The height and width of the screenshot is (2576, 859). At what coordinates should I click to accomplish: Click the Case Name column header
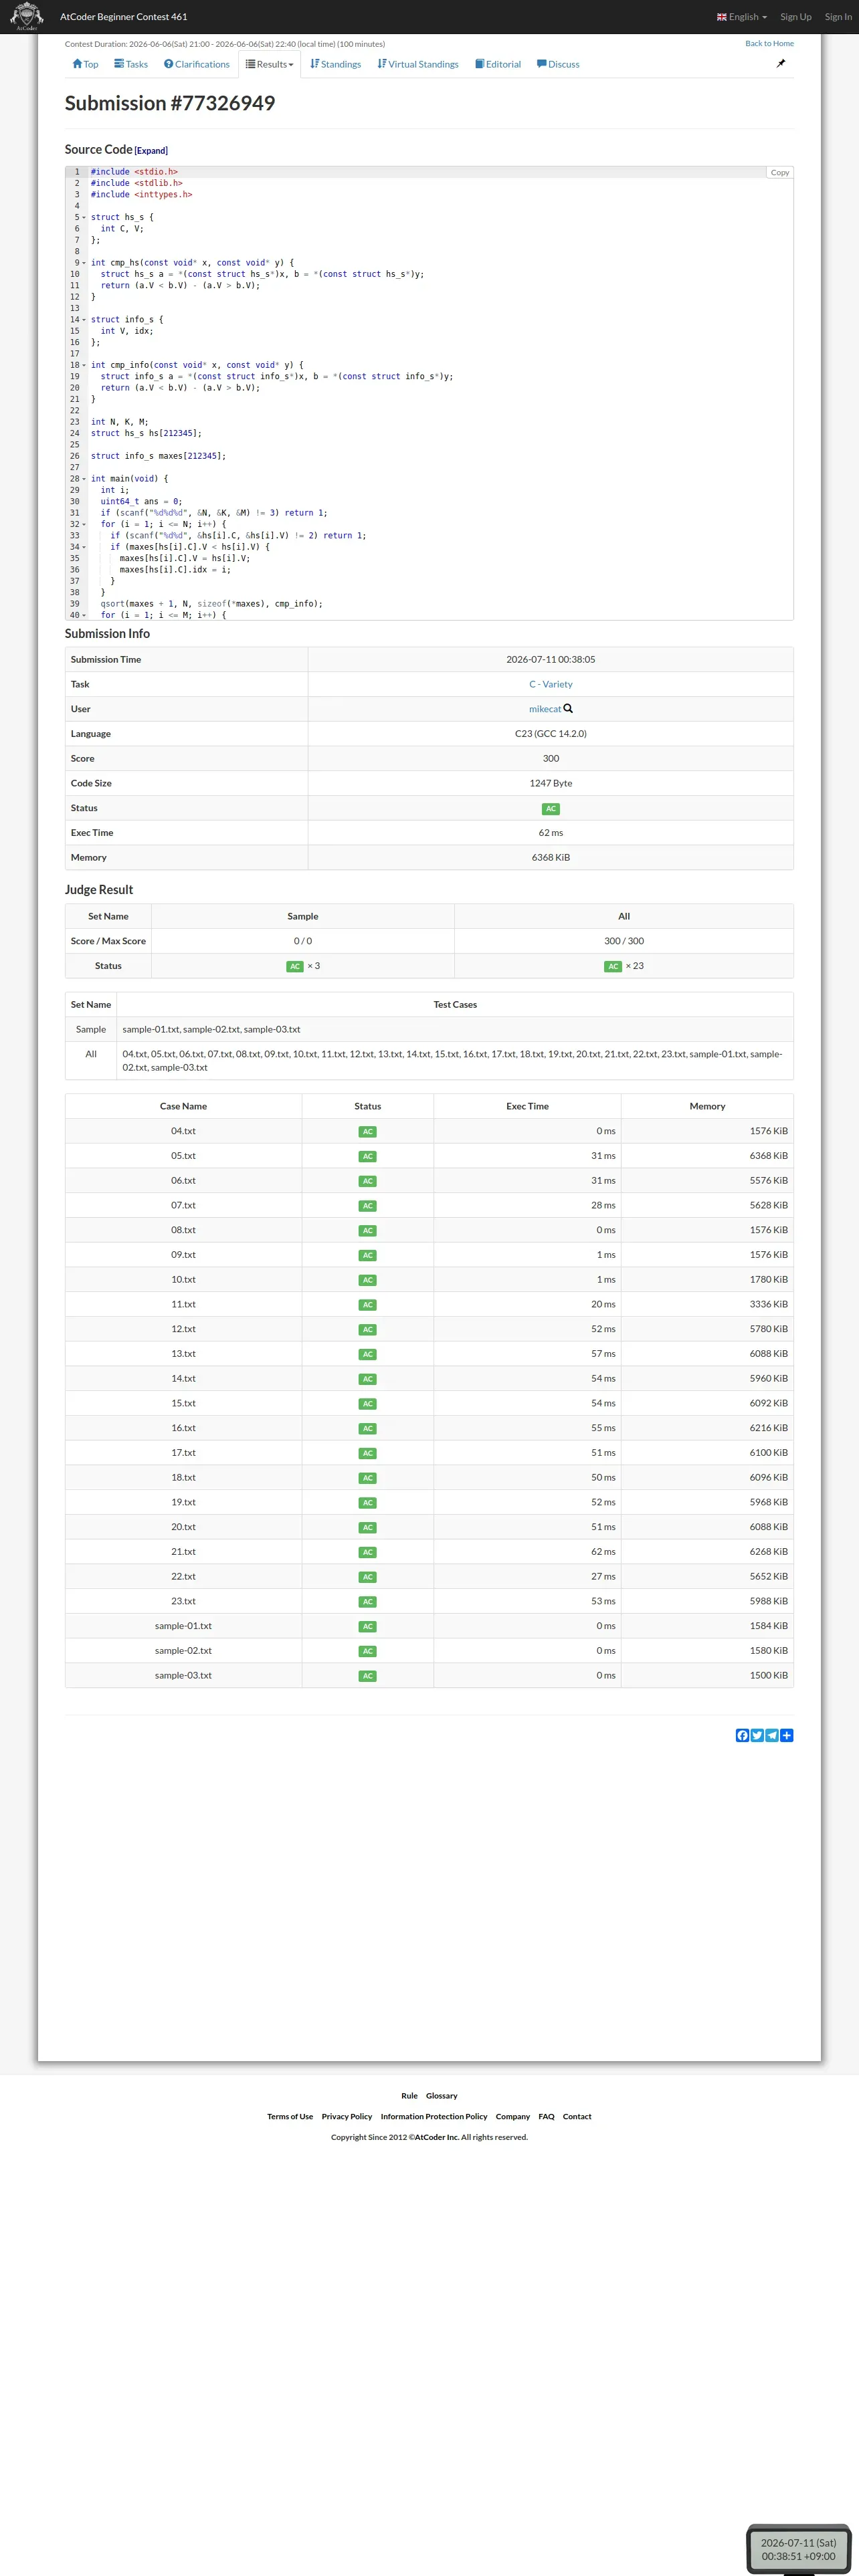183,1106
